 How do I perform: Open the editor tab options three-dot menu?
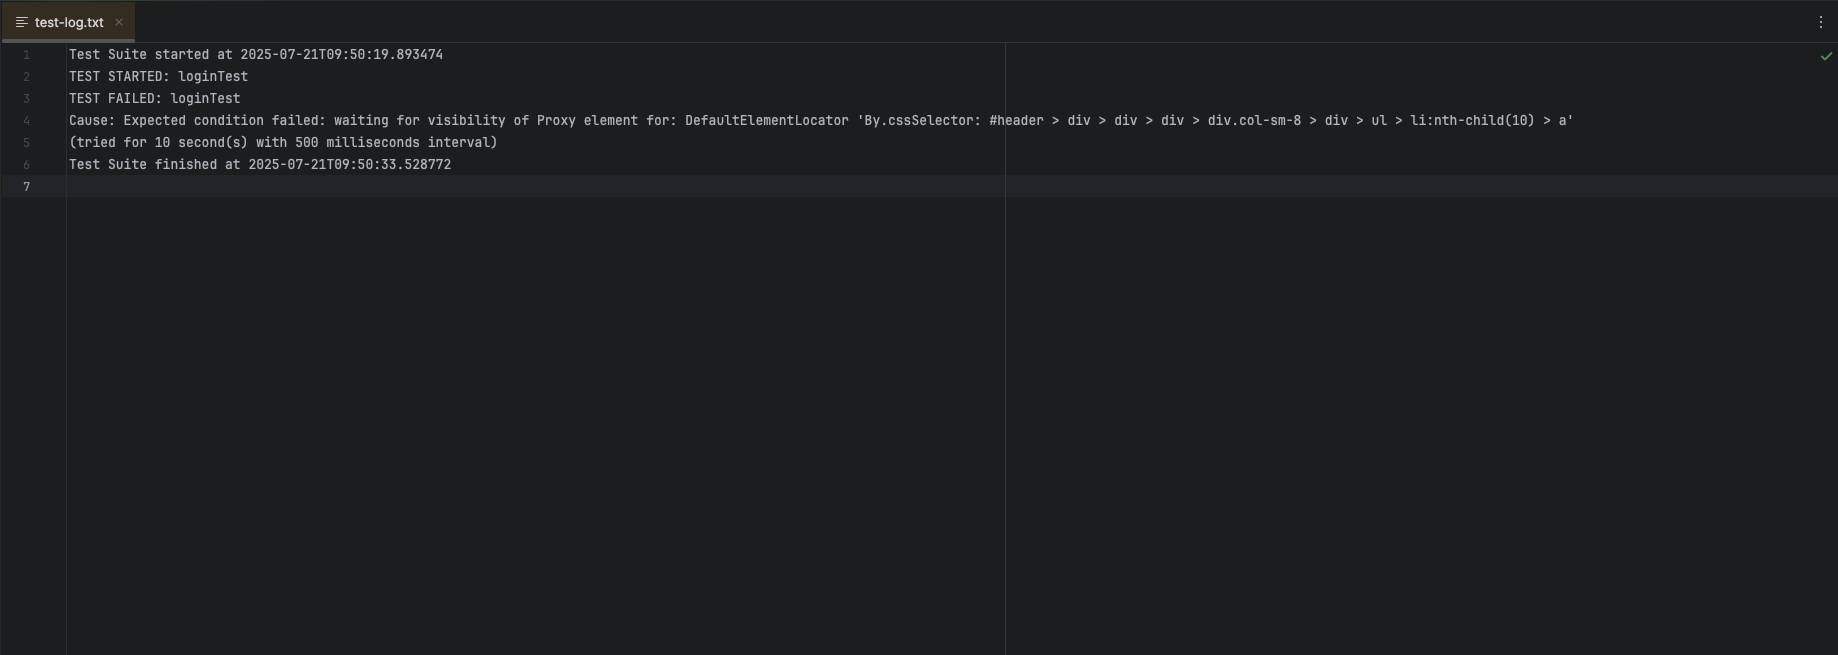coord(1820,22)
